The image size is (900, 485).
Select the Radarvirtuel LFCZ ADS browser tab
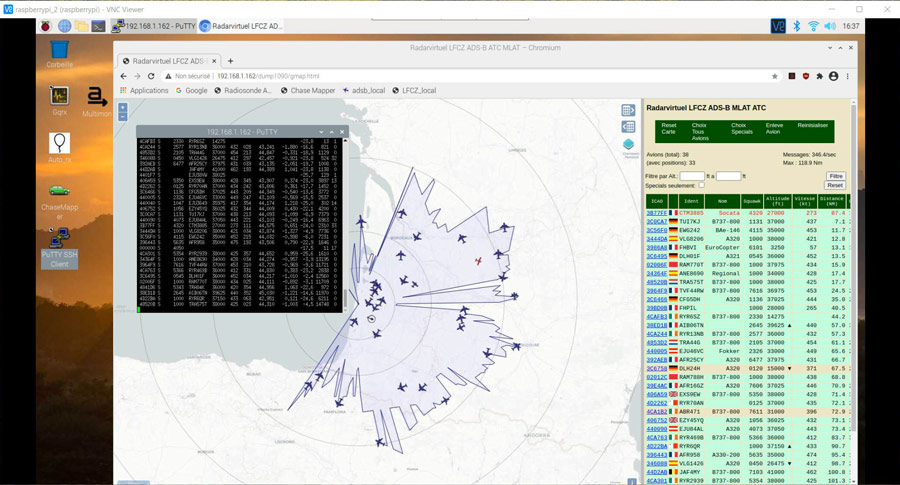(x=169, y=61)
